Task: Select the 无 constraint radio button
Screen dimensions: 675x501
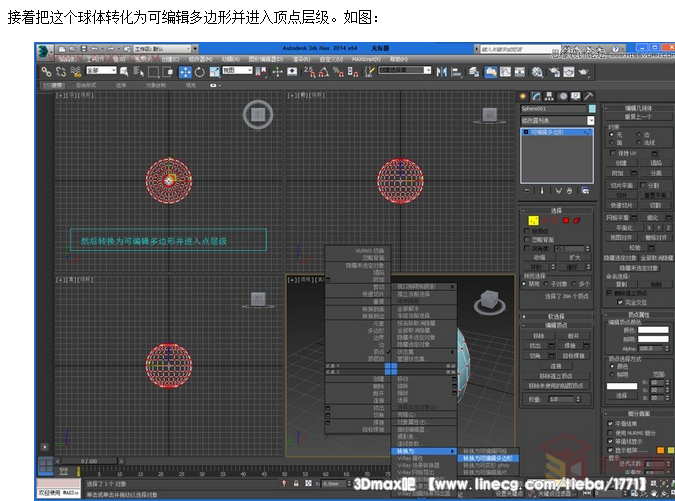Action: tap(611, 135)
